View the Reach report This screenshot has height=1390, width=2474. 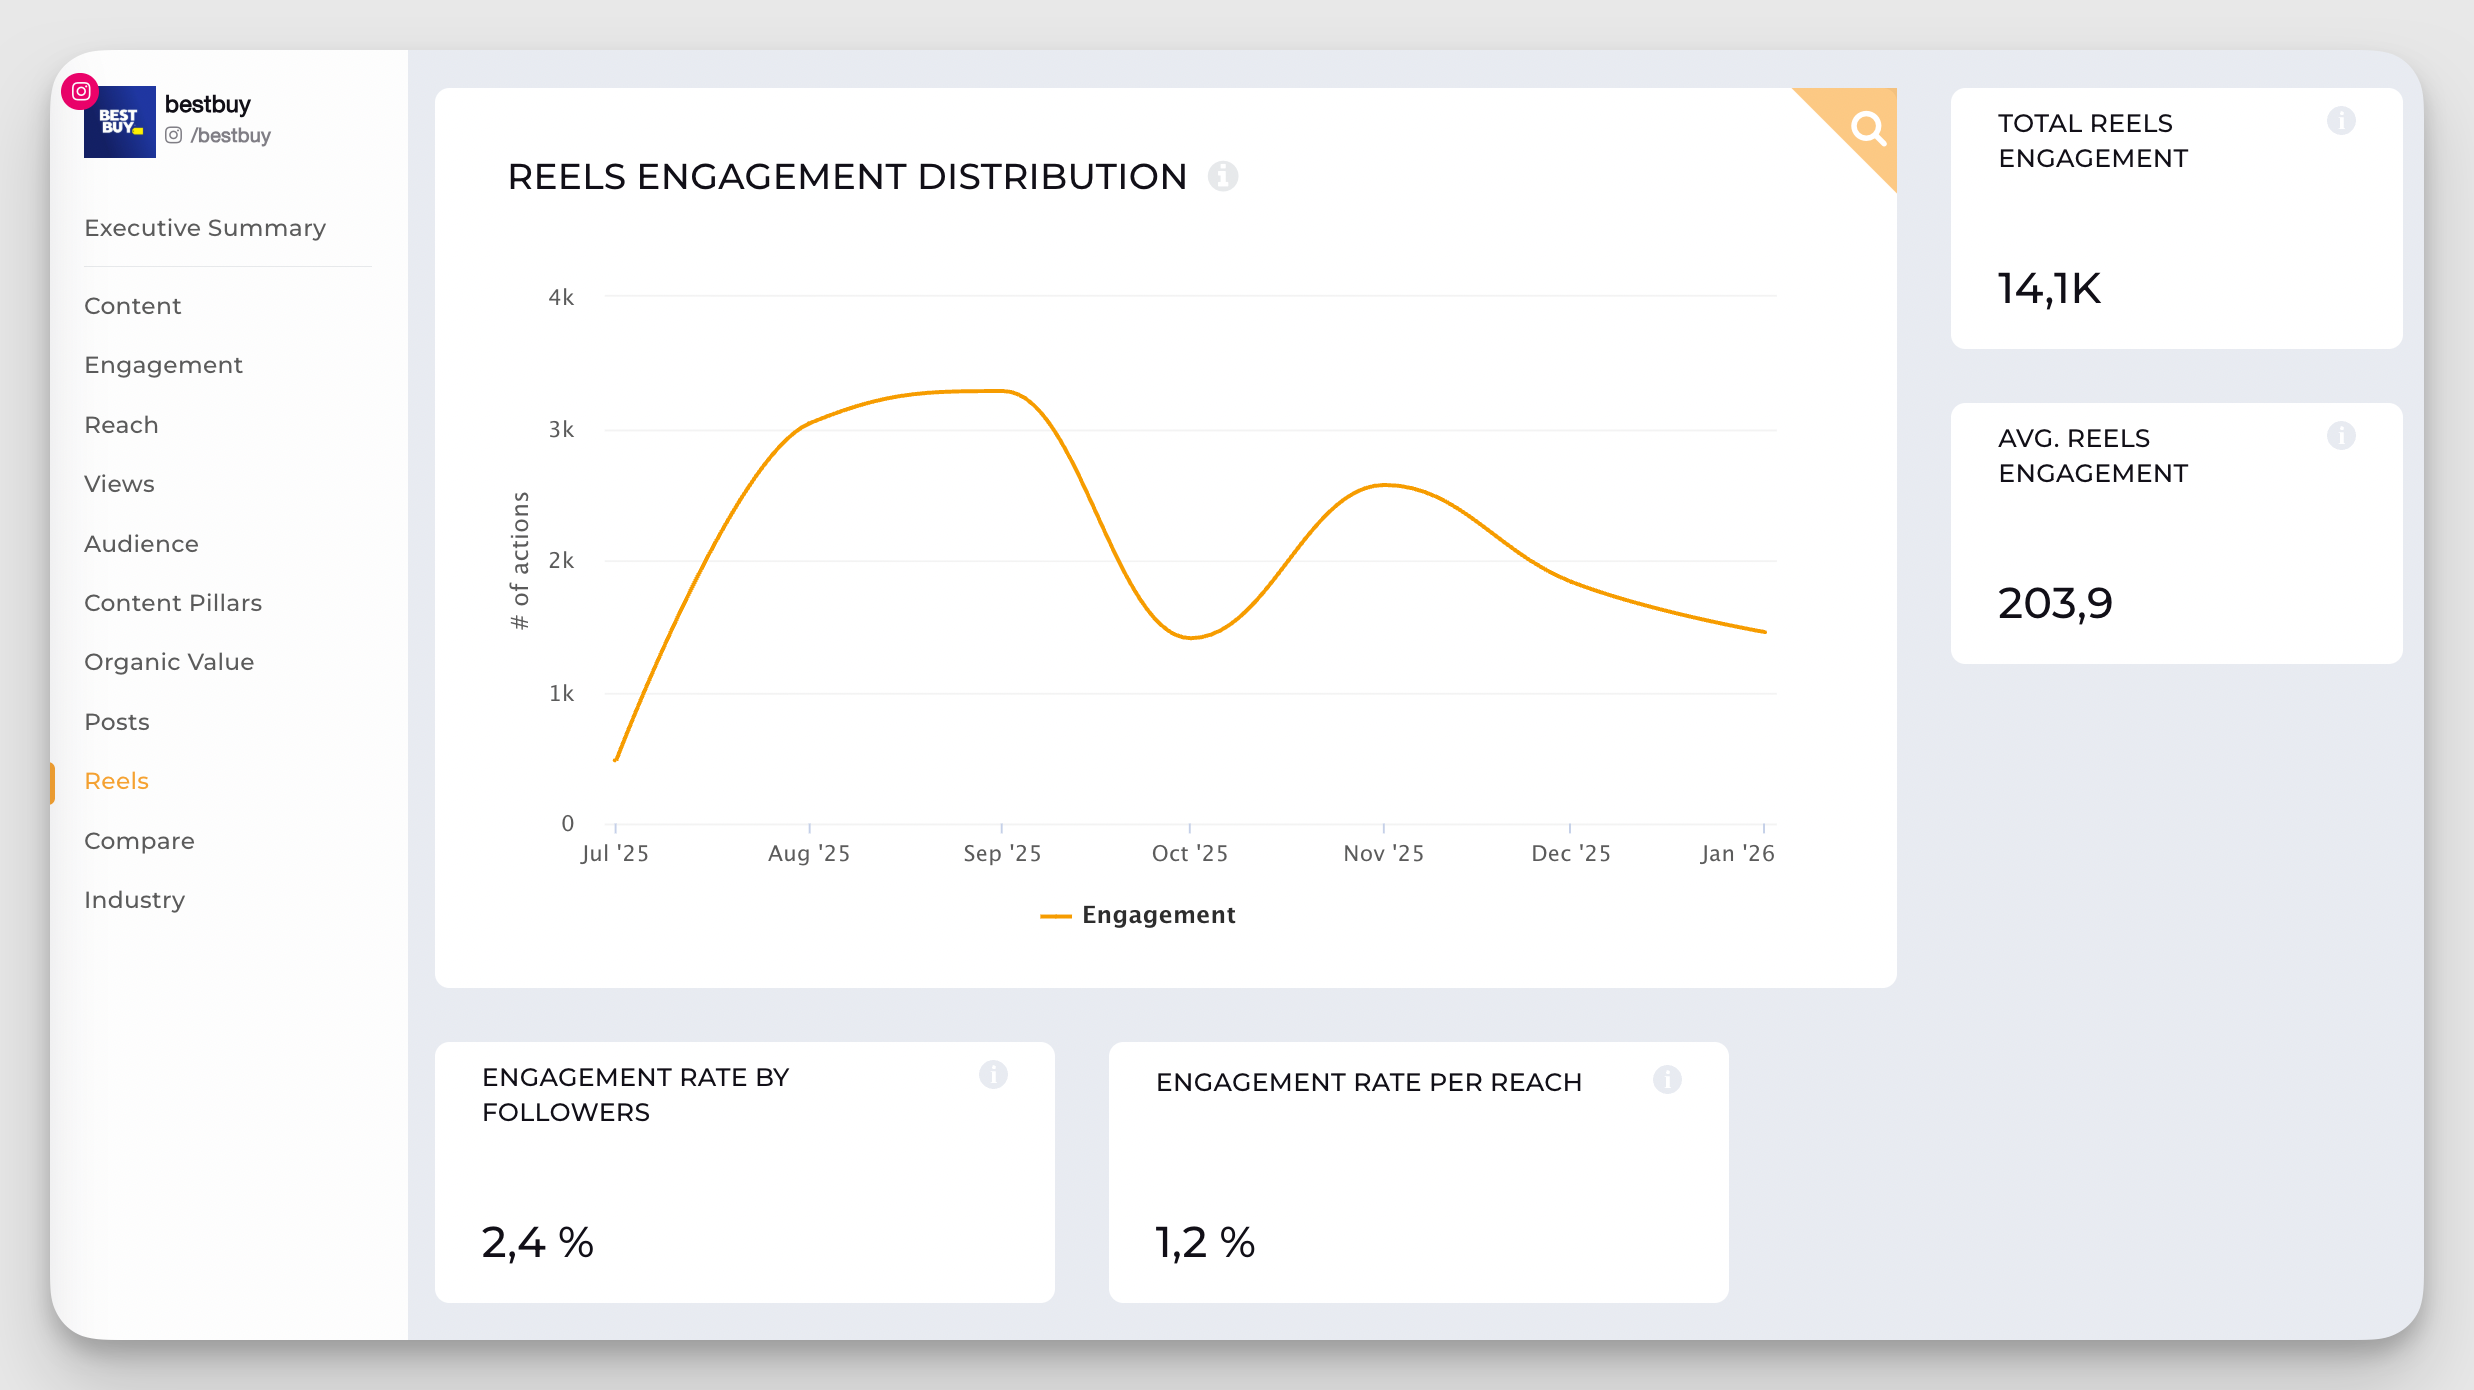point(121,424)
